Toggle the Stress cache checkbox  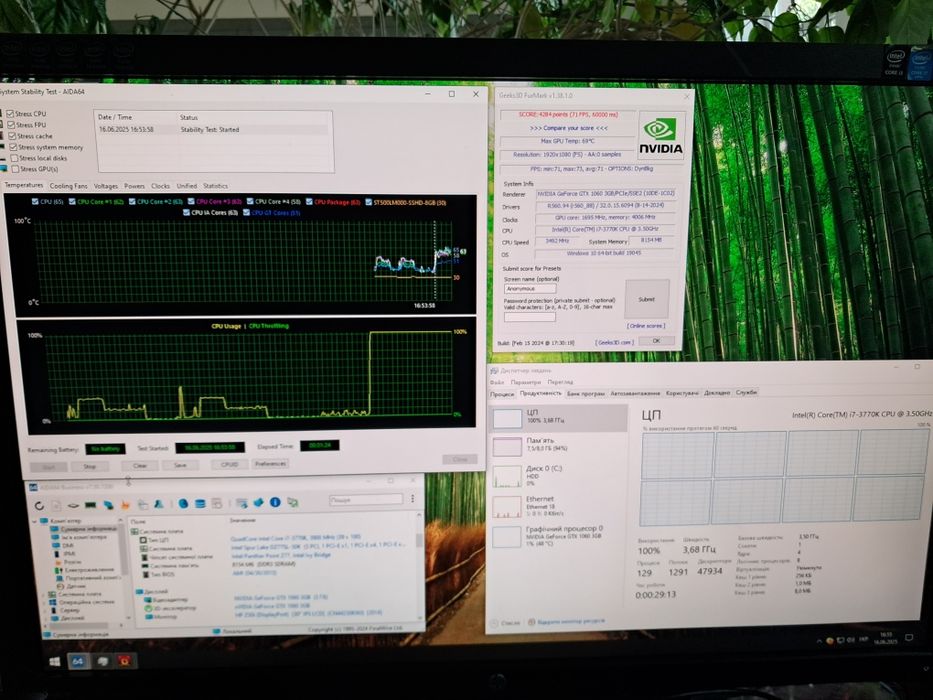point(12,136)
